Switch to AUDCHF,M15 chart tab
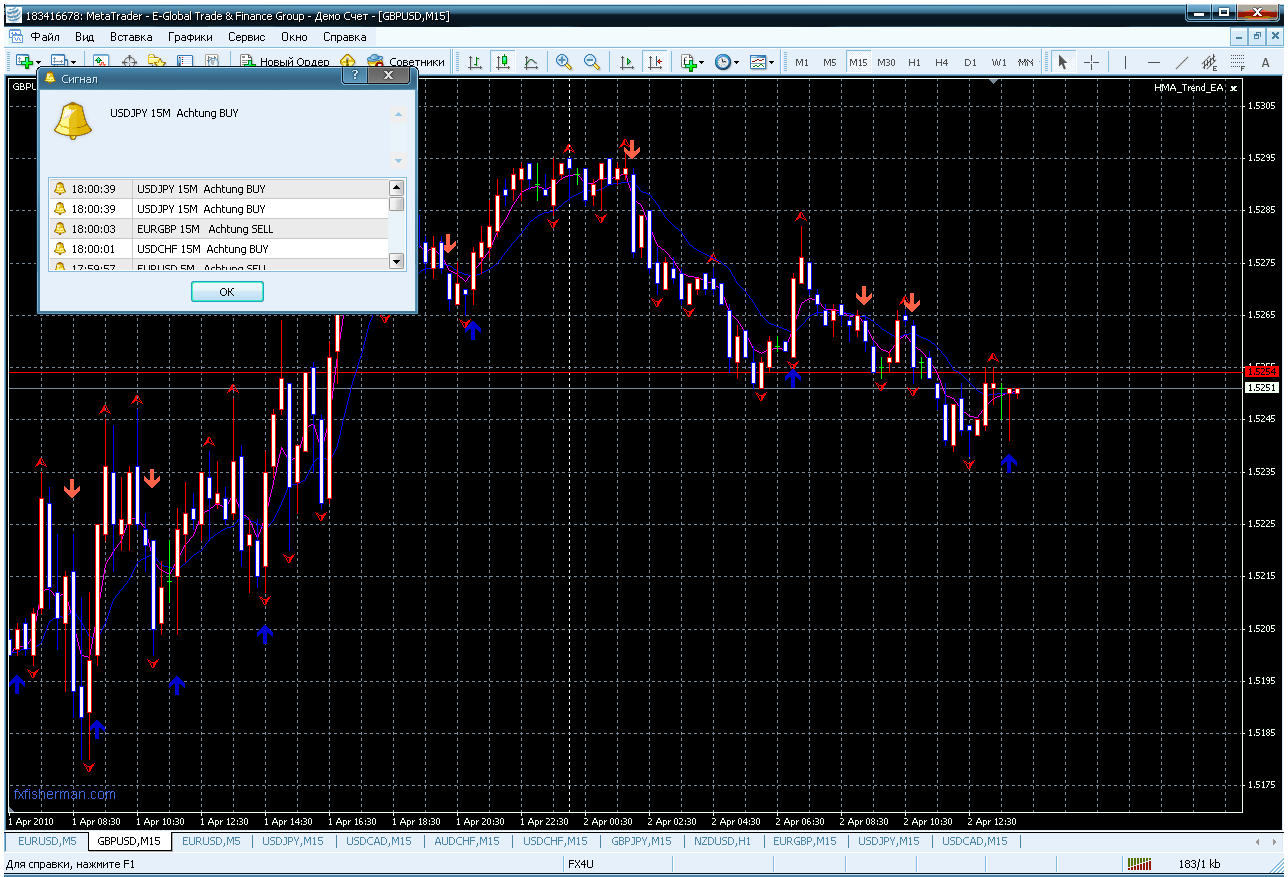This screenshot has height=877, width=1288. click(467, 841)
